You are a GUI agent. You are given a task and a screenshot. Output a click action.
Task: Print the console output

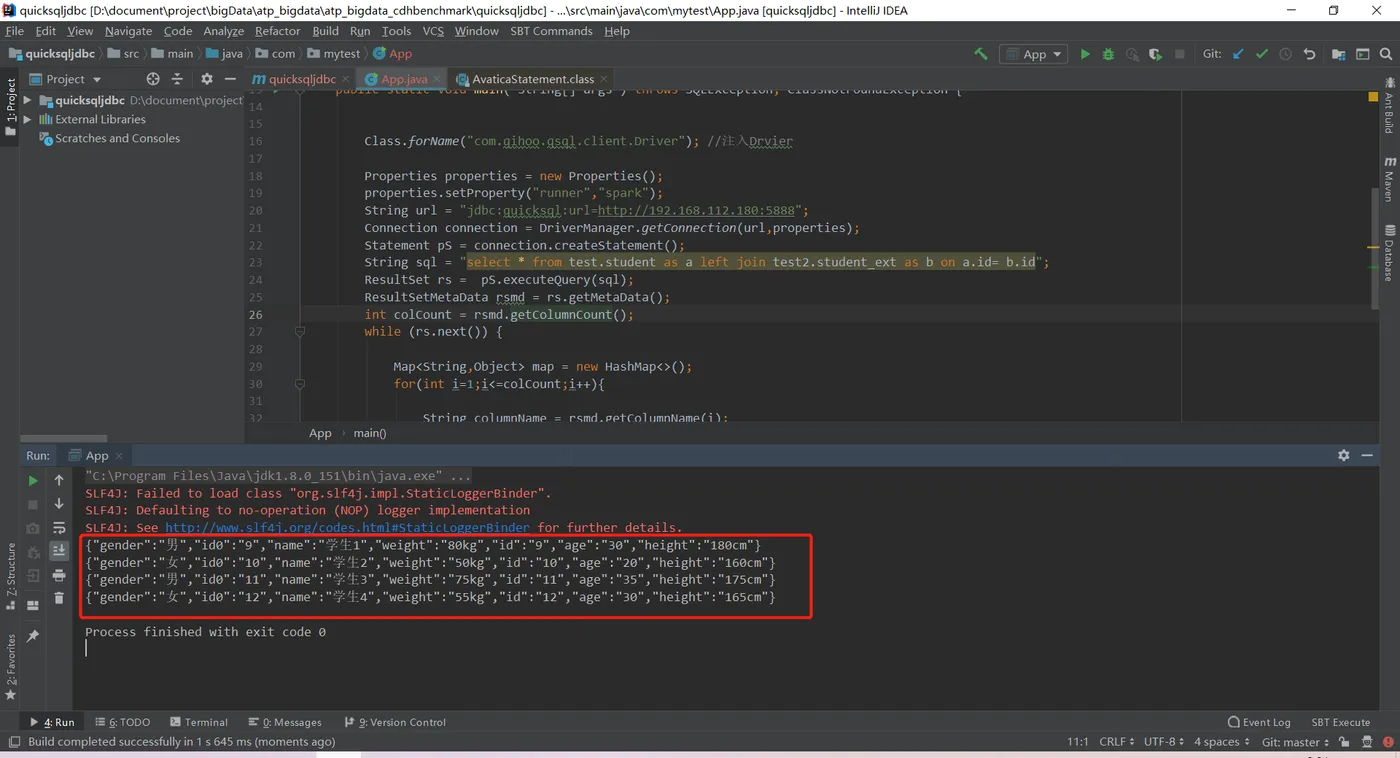(x=59, y=575)
